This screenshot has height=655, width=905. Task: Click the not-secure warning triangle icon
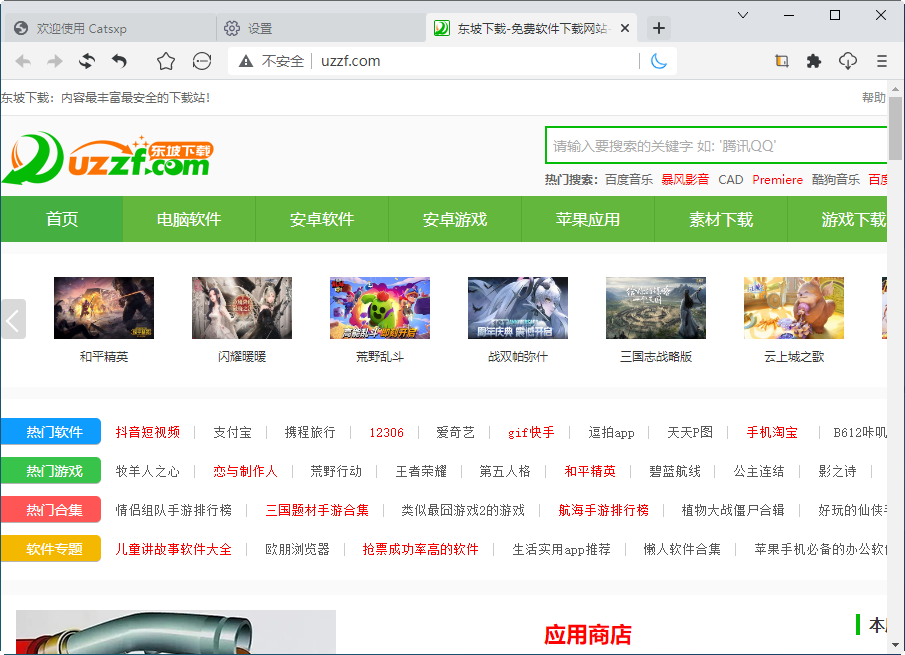point(246,61)
